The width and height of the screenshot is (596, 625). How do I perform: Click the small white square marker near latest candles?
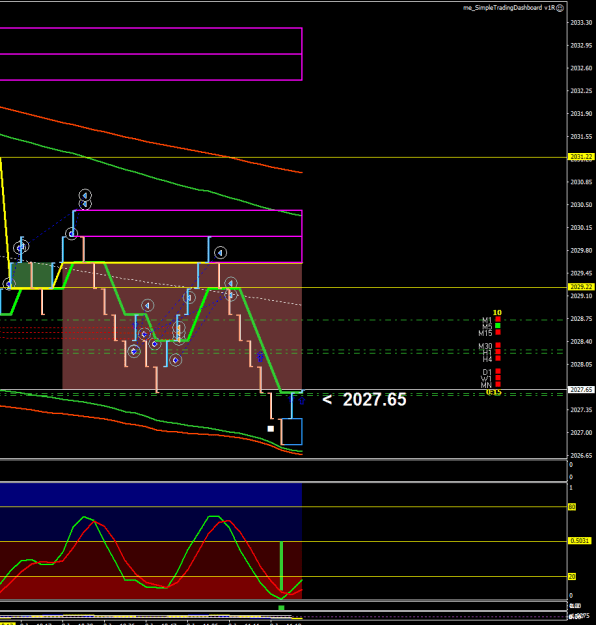point(271,429)
